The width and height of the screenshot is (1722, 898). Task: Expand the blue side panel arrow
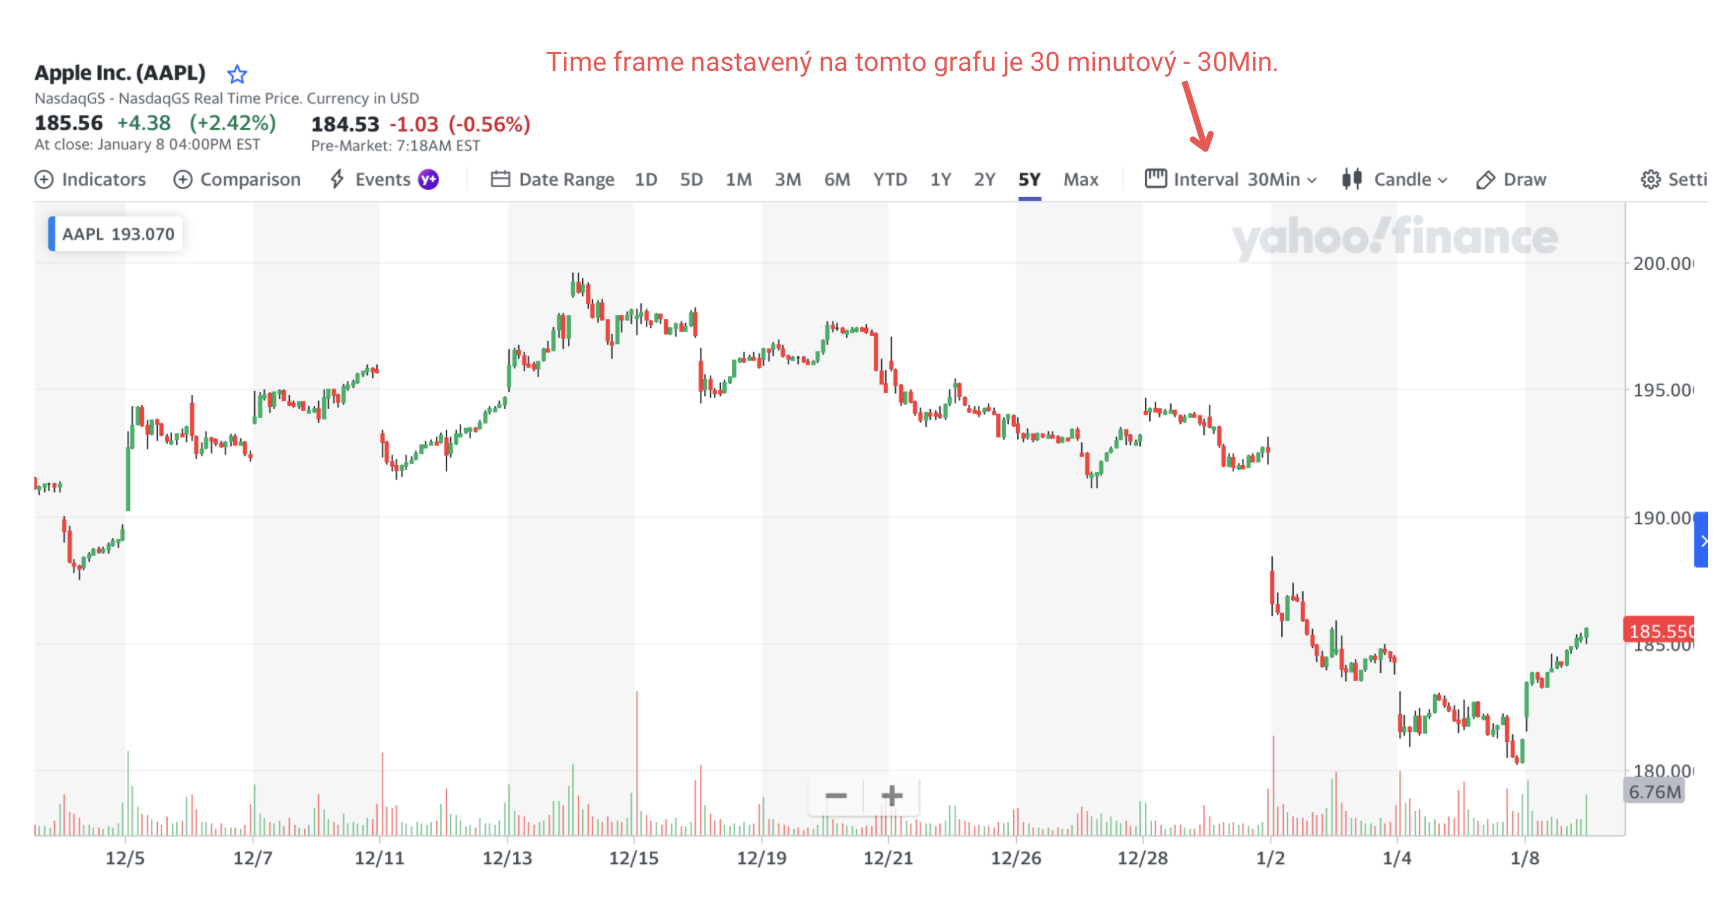(1703, 541)
